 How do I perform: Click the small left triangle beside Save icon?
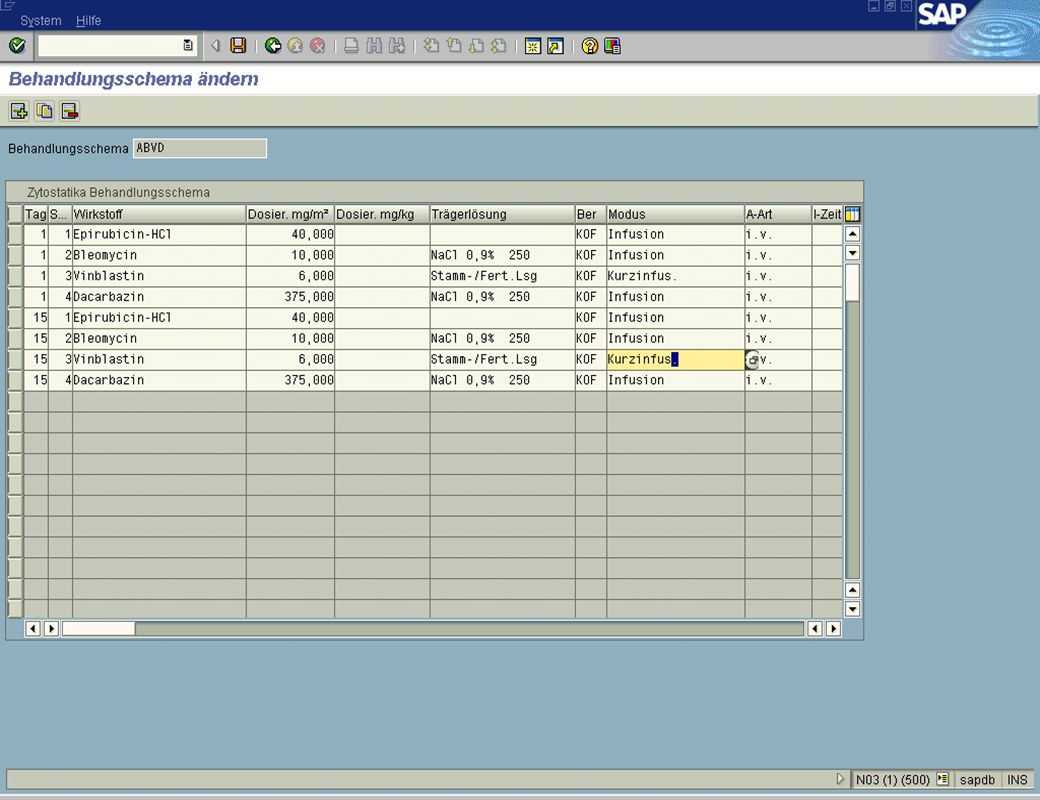(x=215, y=46)
